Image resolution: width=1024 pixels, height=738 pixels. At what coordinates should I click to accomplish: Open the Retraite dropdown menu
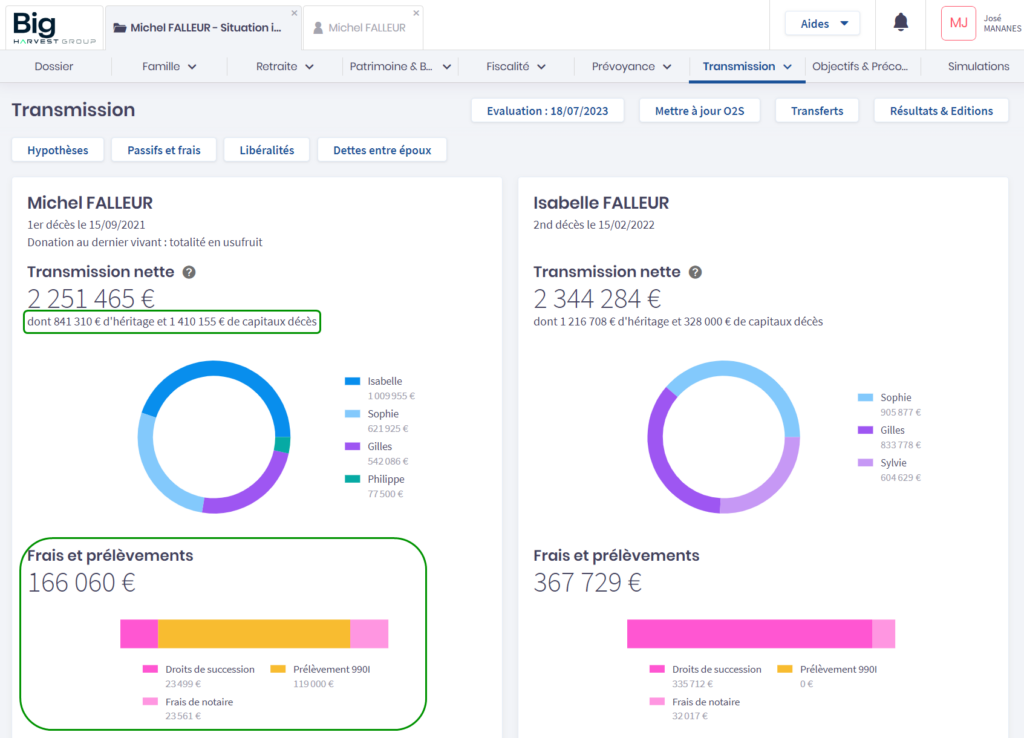point(285,67)
